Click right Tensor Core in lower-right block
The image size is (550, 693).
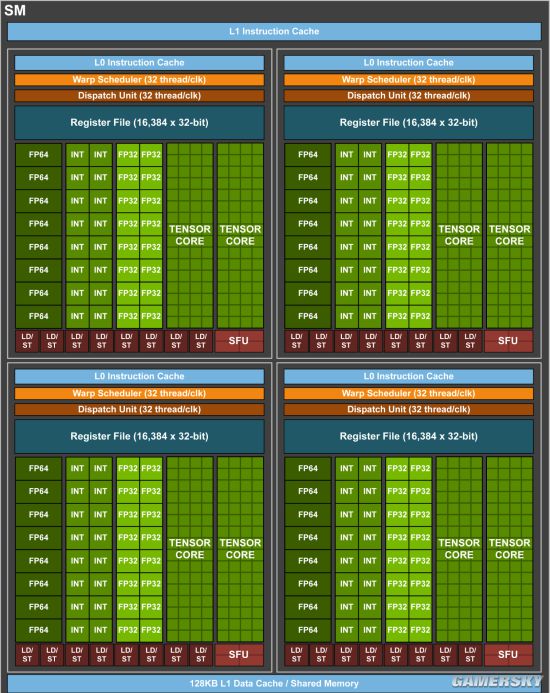pyautogui.click(x=509, y=549)
